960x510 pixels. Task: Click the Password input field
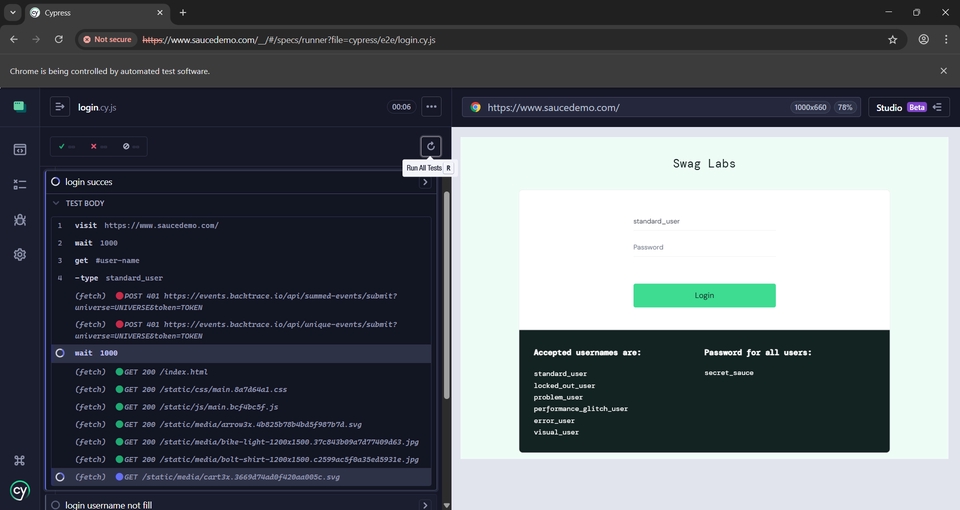point(704,247)
